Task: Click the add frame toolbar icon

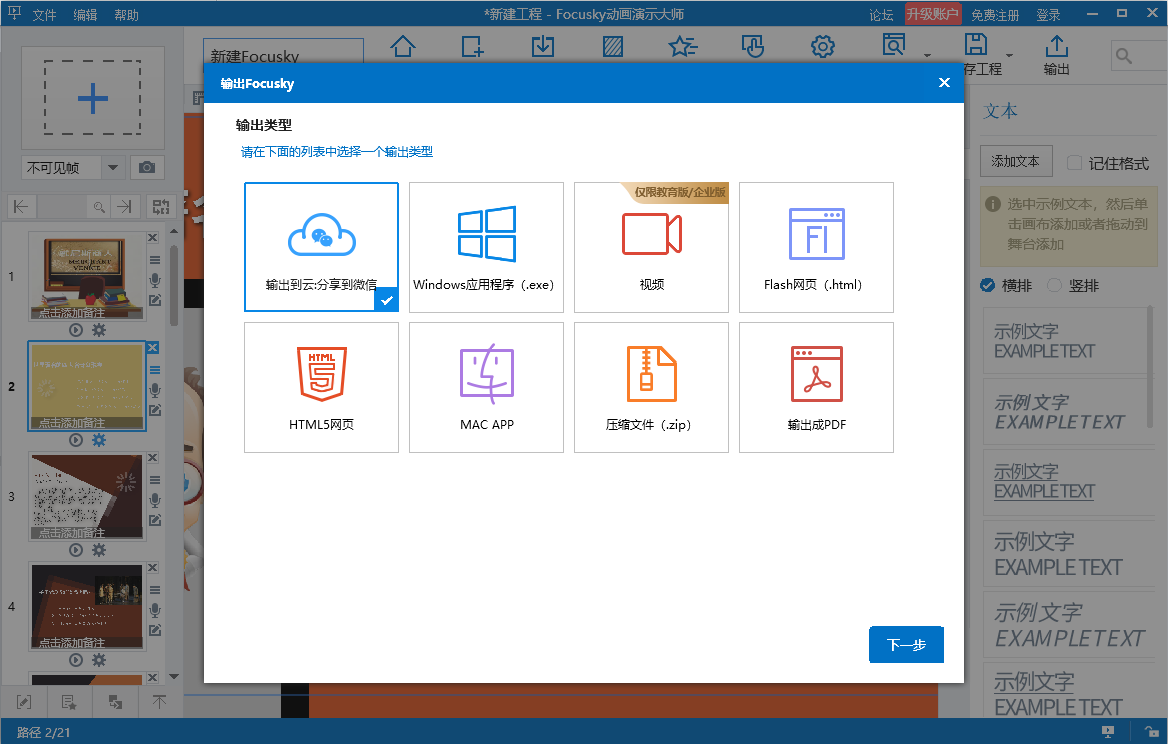Action: point(472,46)
